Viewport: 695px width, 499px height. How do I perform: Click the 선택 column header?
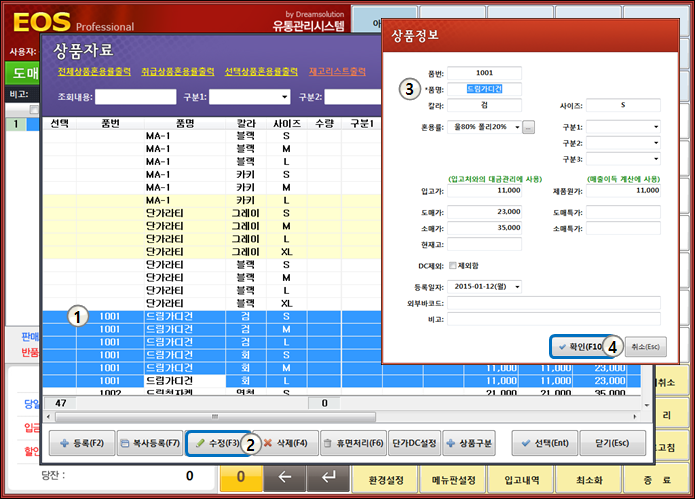59,124
